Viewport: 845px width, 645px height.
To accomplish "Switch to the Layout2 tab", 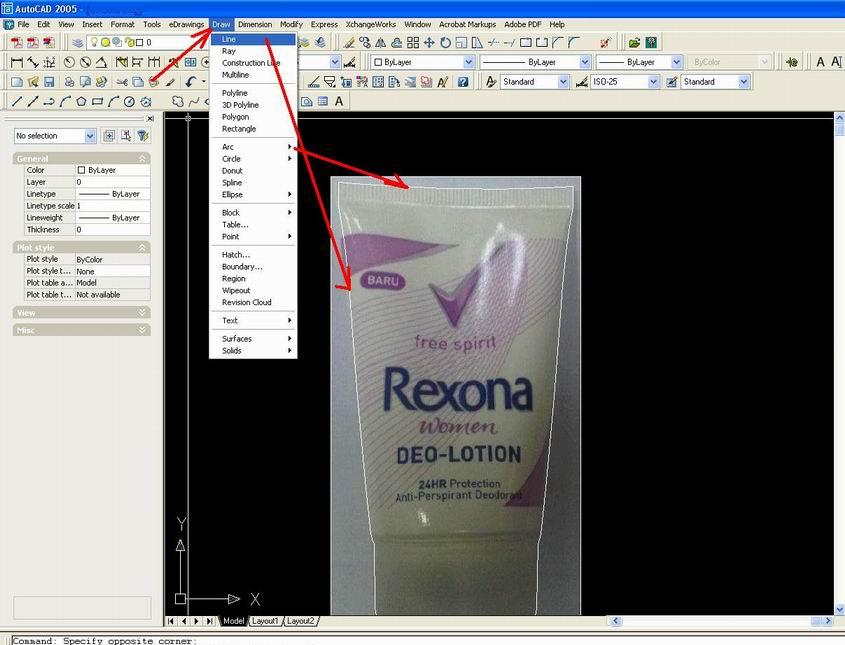I will (300, 621).
